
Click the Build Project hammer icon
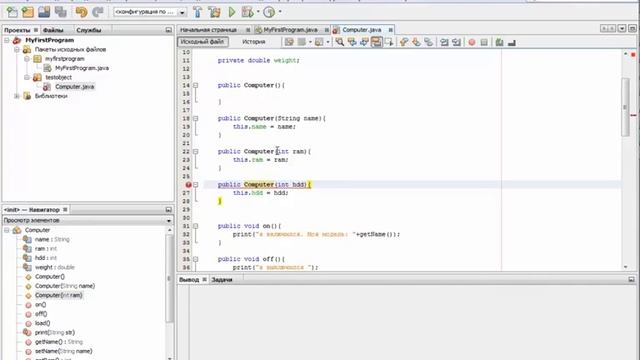(x=198, y=12)
